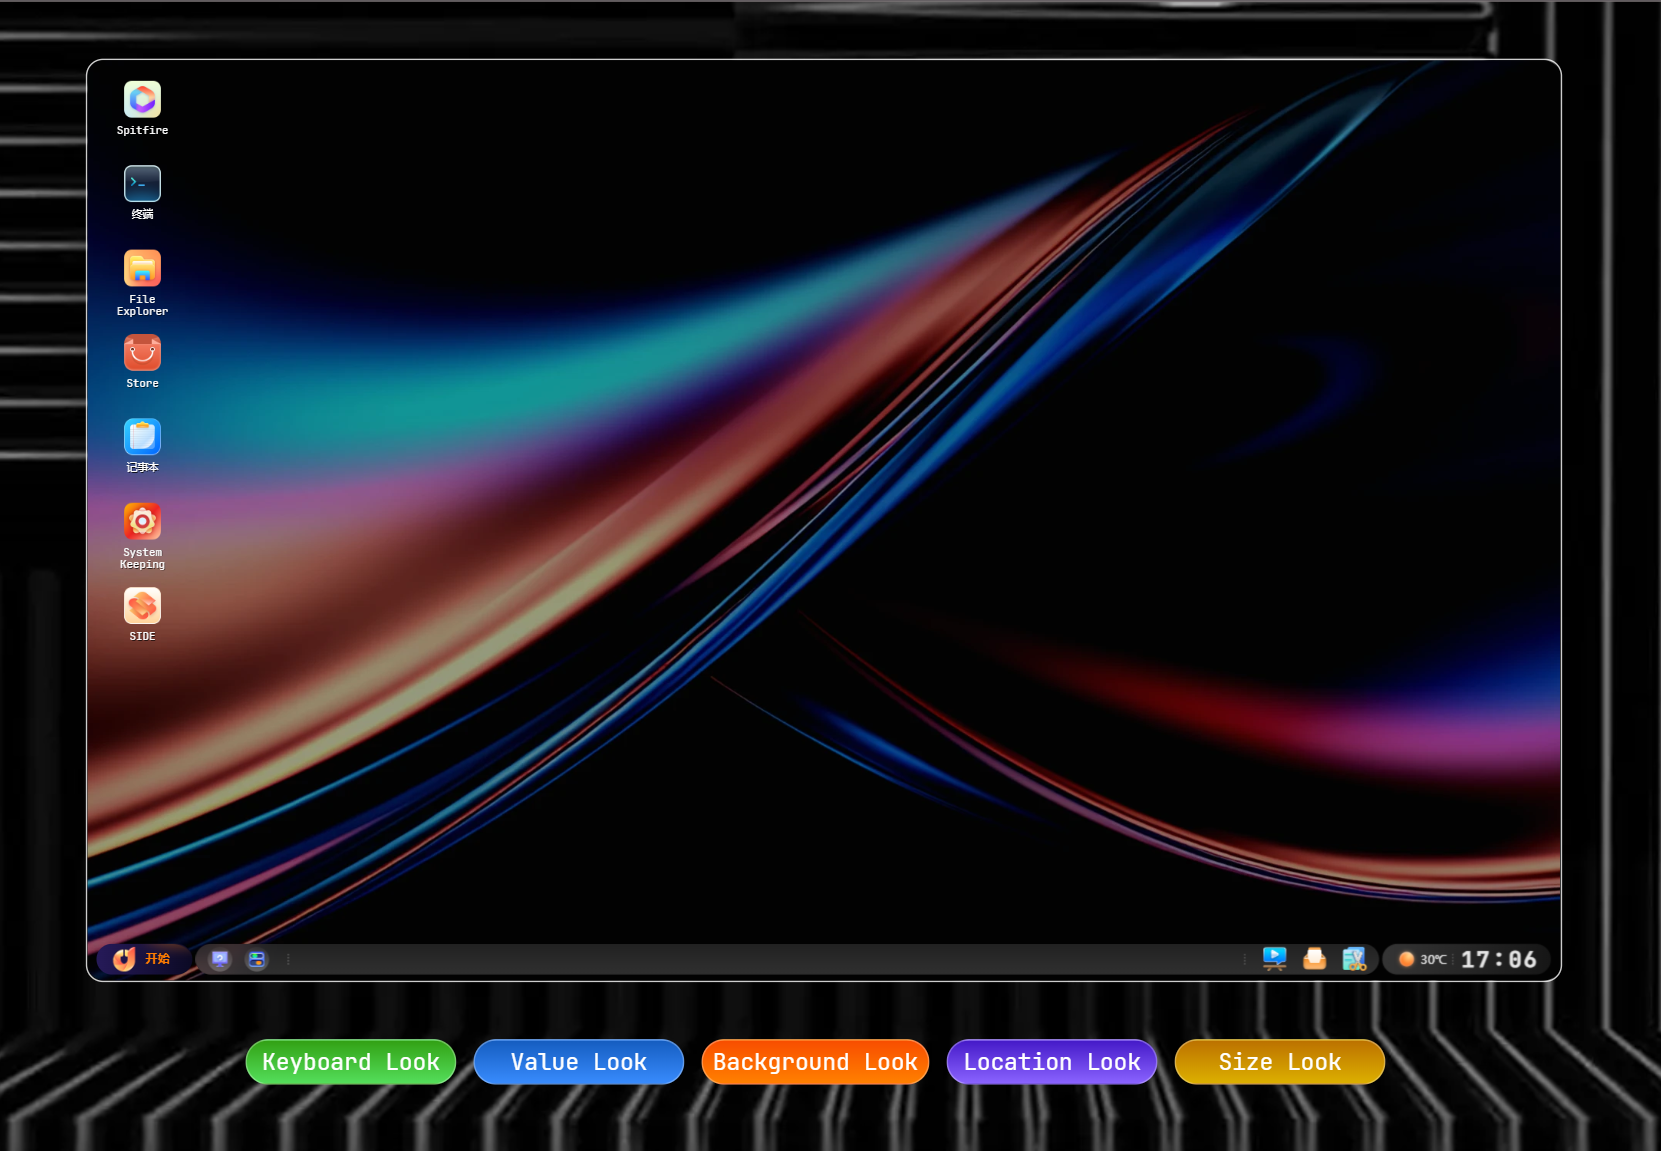1661x1151 pixels.
Task: Open the Store desktop icon
Action: tap(142, 361)
